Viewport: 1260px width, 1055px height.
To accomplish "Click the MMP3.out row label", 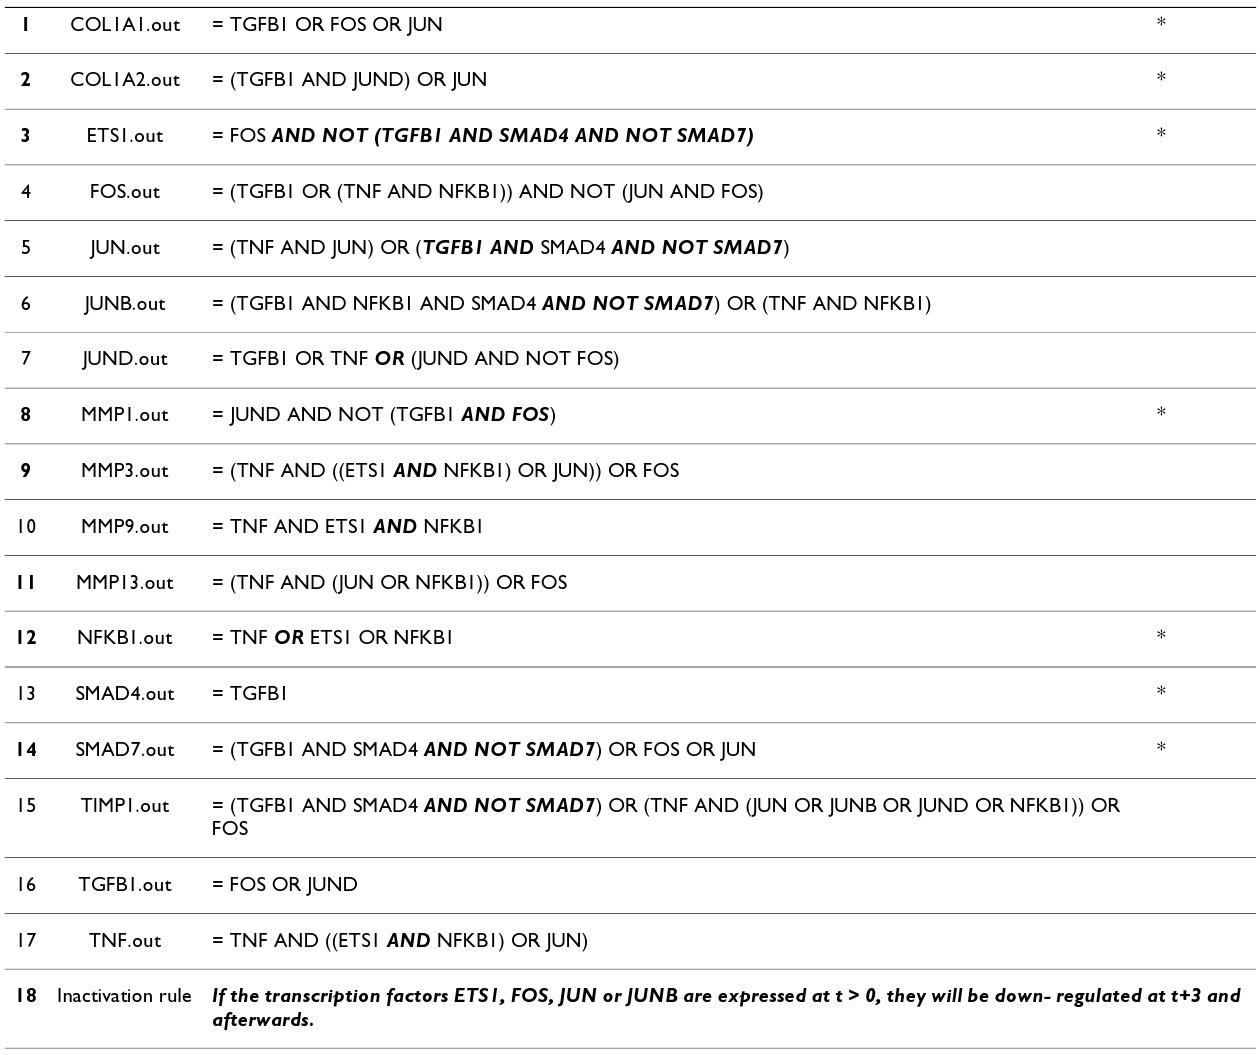I will [125, 471].
